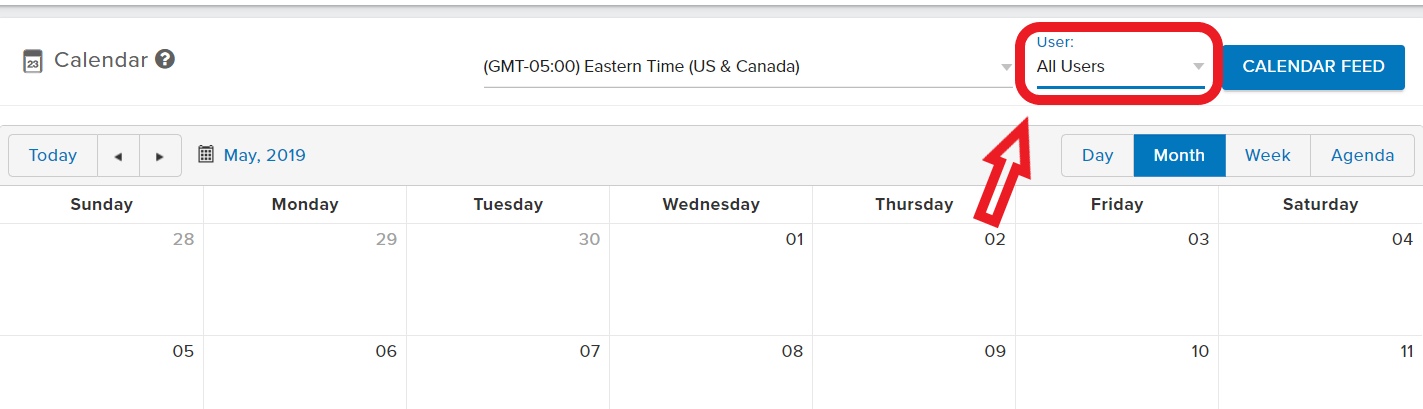The width and height of the screenshot is (1423, 409).
Task: Select the All Users field
Action: pos(1121,67)
